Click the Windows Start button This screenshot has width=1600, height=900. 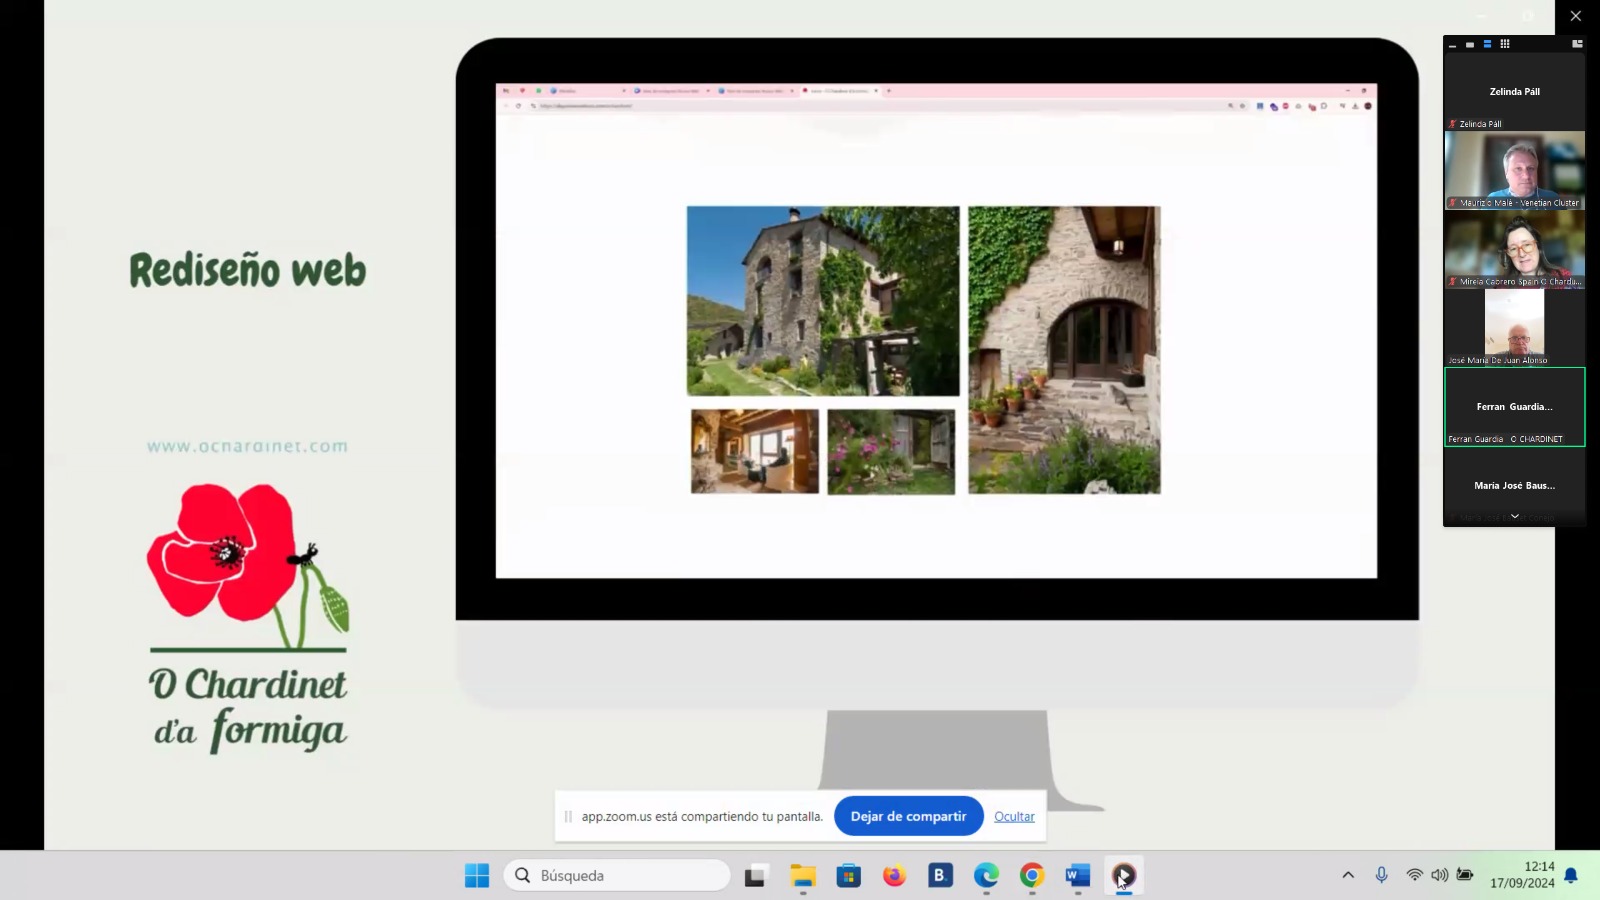tap(477, 876)
